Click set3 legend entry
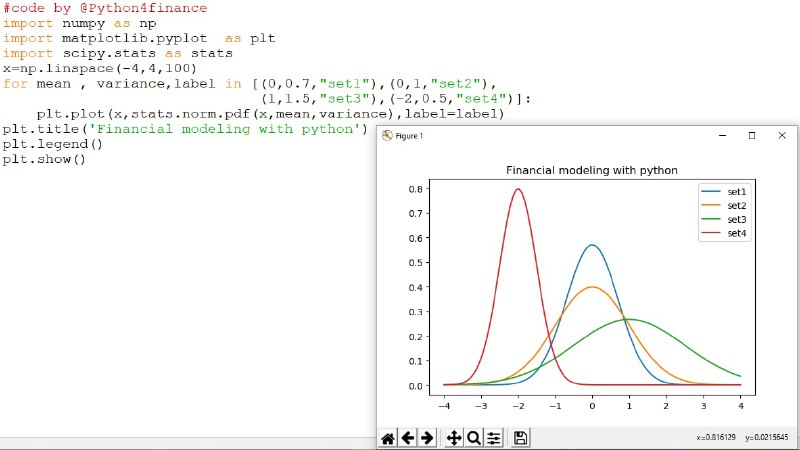The height and width of the screenshot is (450, 800). click(724, 219)
